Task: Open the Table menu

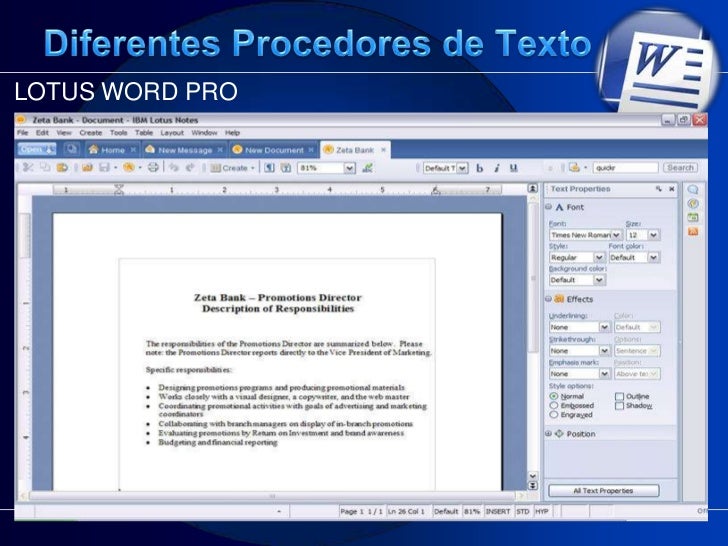Action: point(144,133)
